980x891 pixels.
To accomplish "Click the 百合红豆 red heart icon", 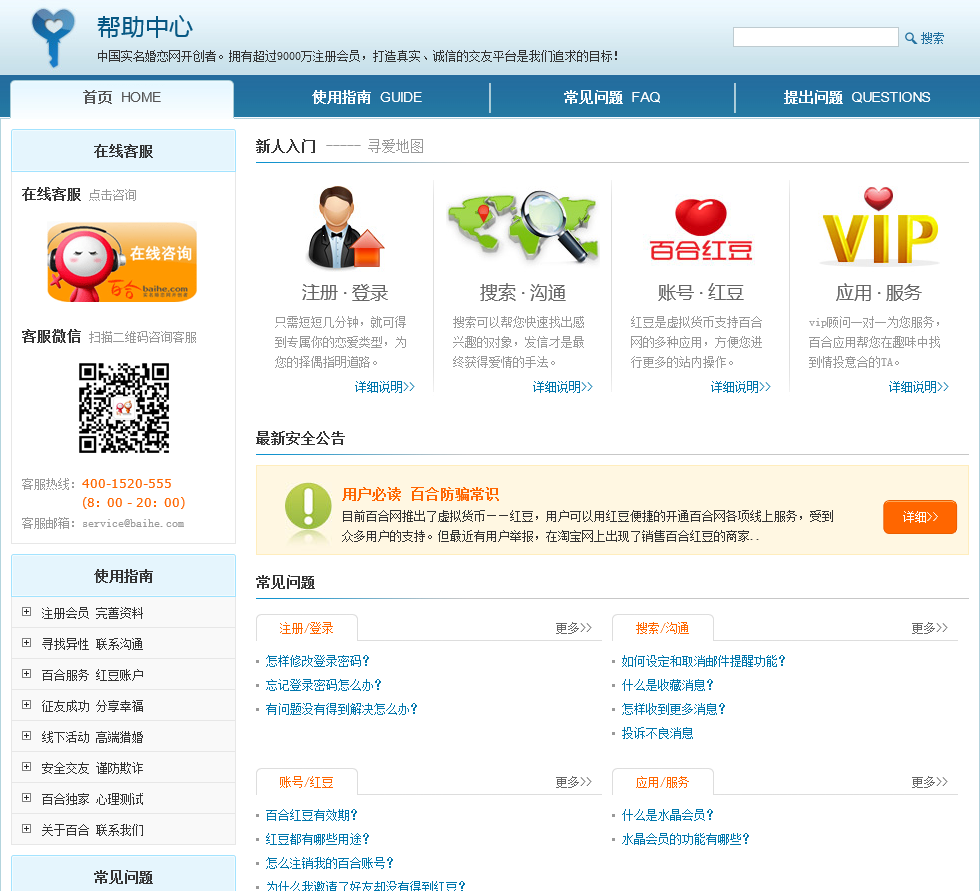I will 701,229.
